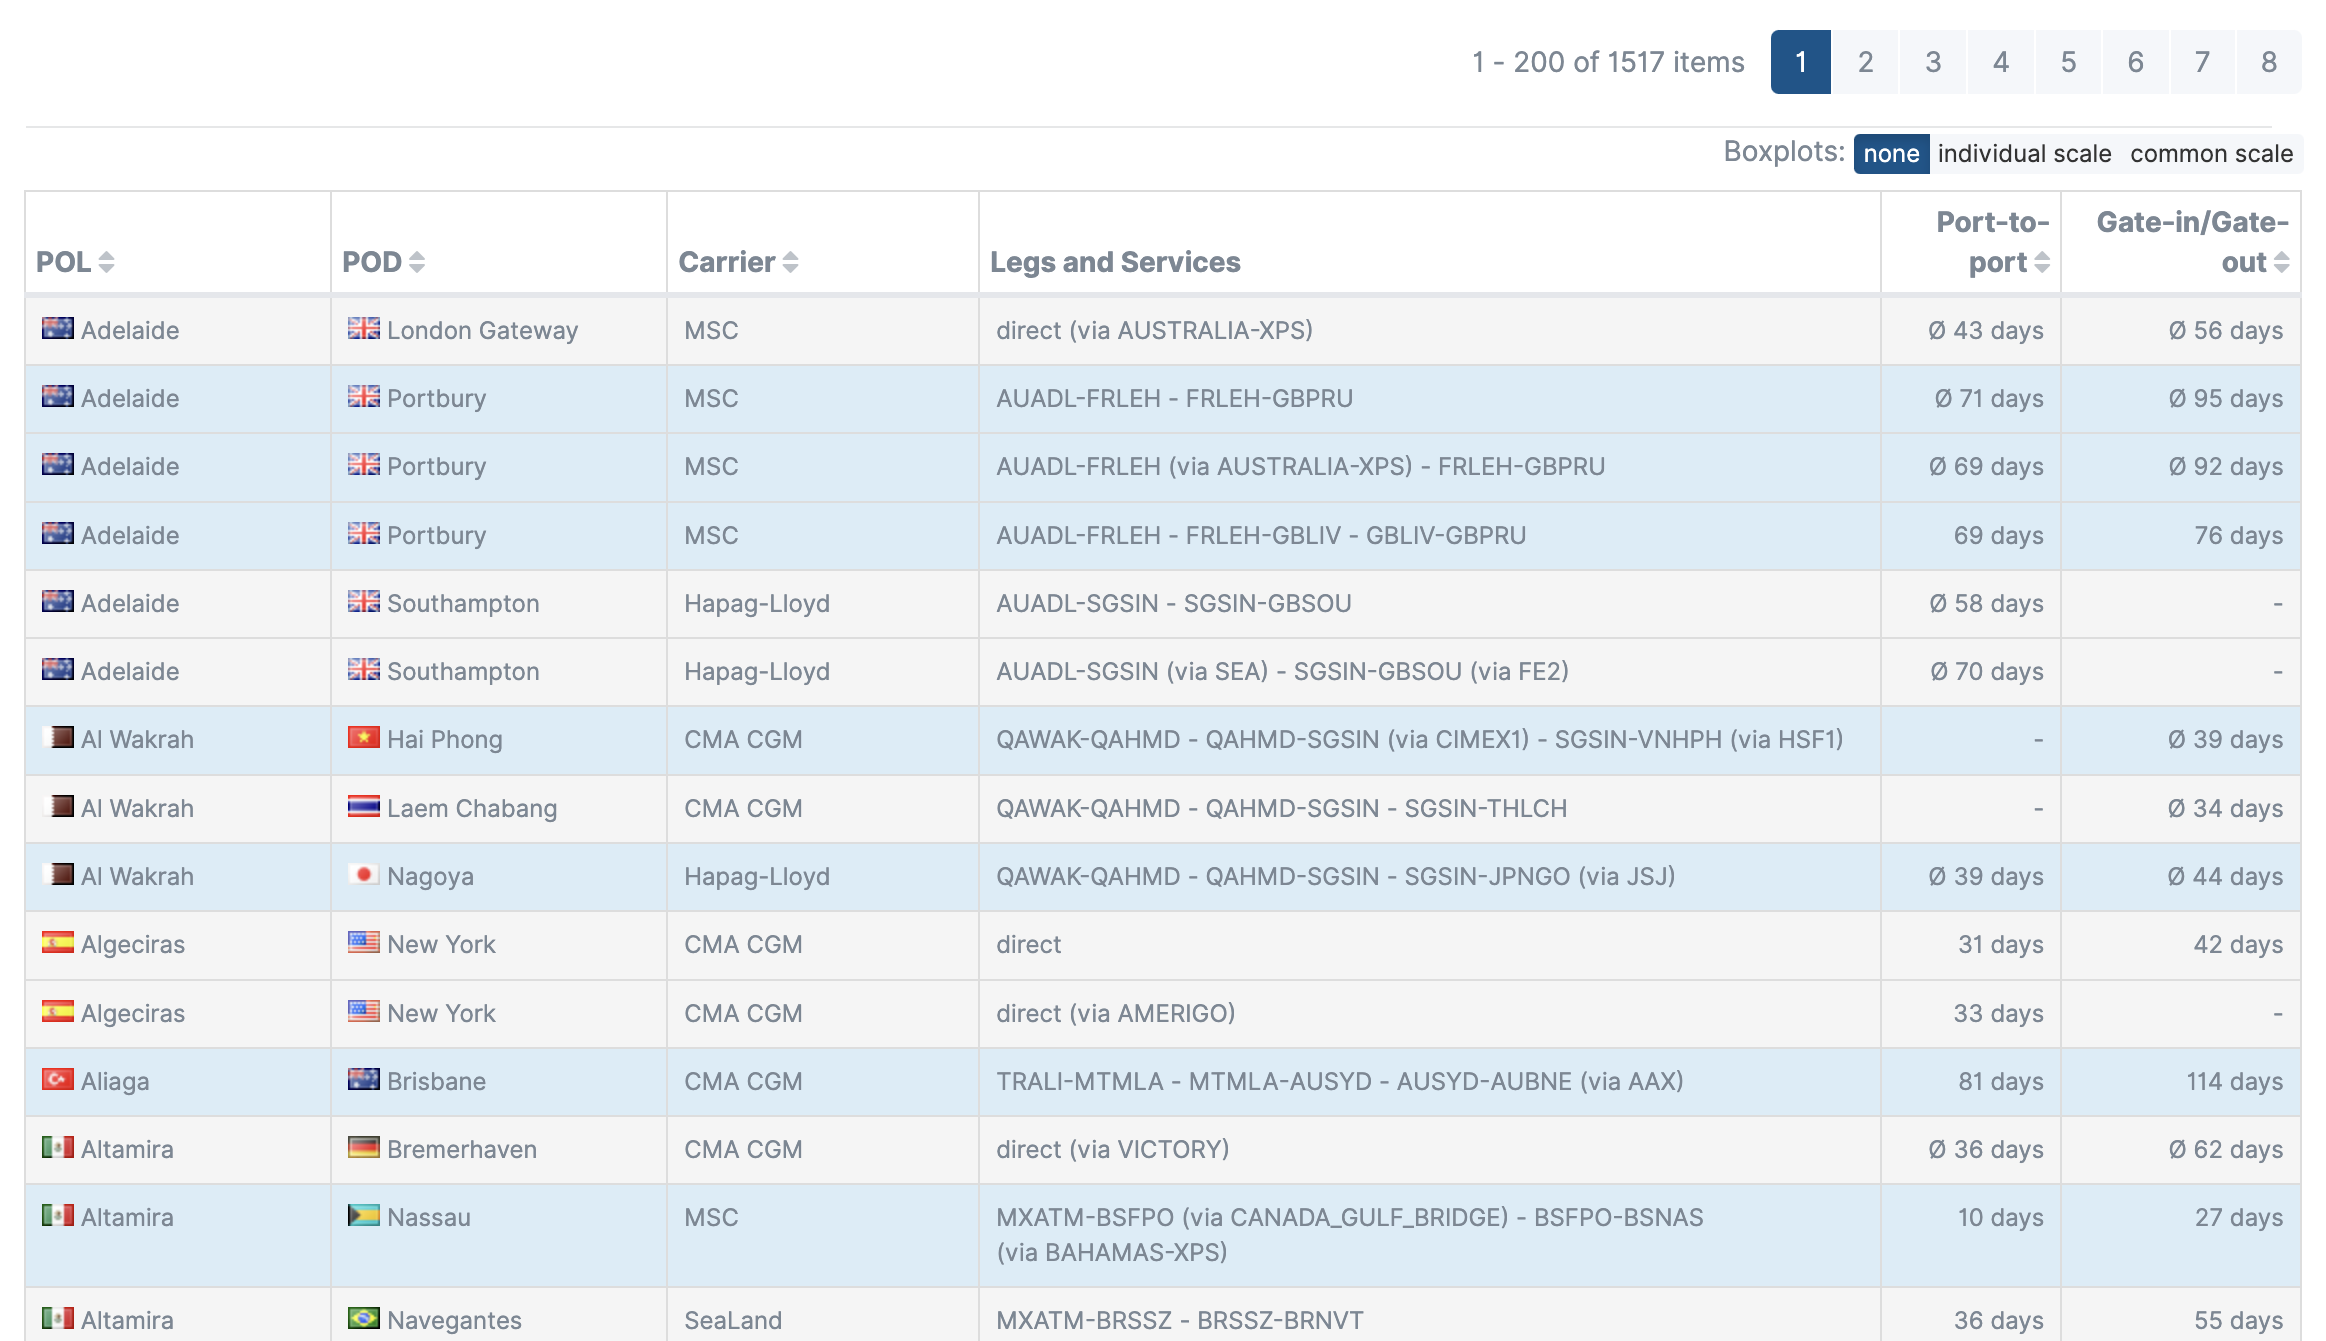Screen dimensions: 2326x1341
Task: Click Australia flag beside Brisbane
Action: tap(364, 1079)
